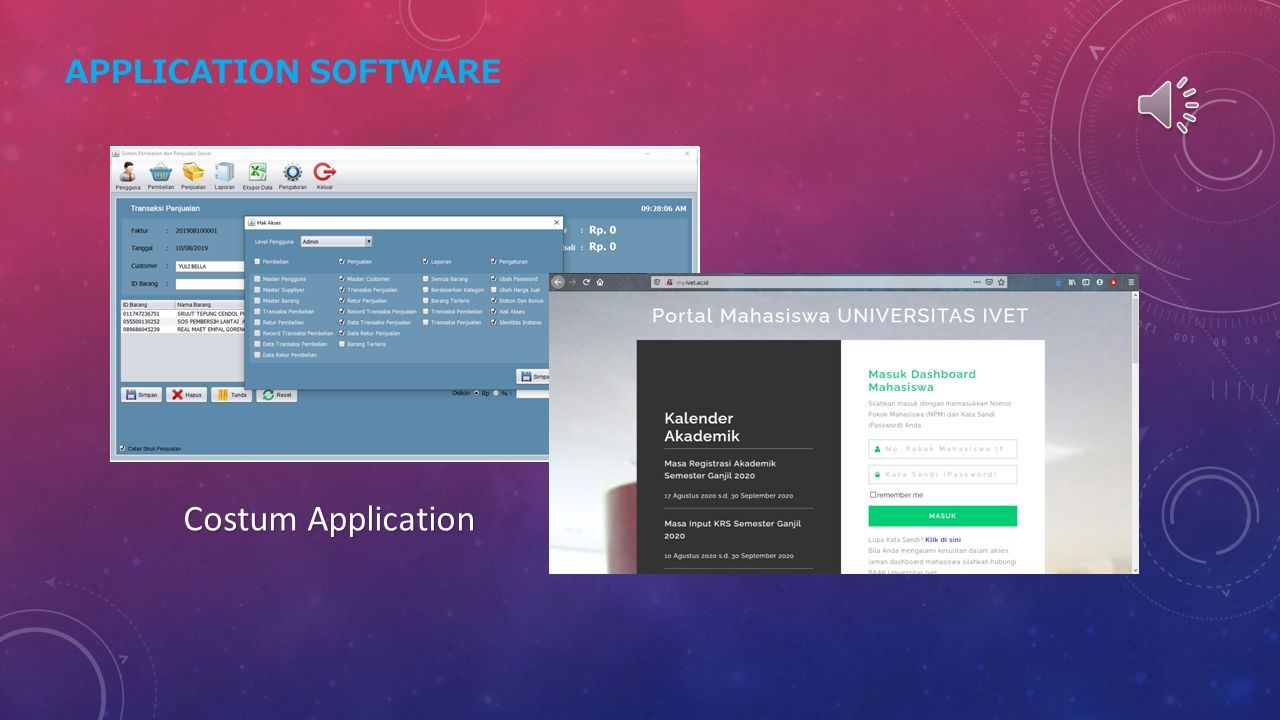This screenshot has height=720, width=1280.
Task: Open the Penjualan toolbar icon
Action: click(x=193, y=175)
